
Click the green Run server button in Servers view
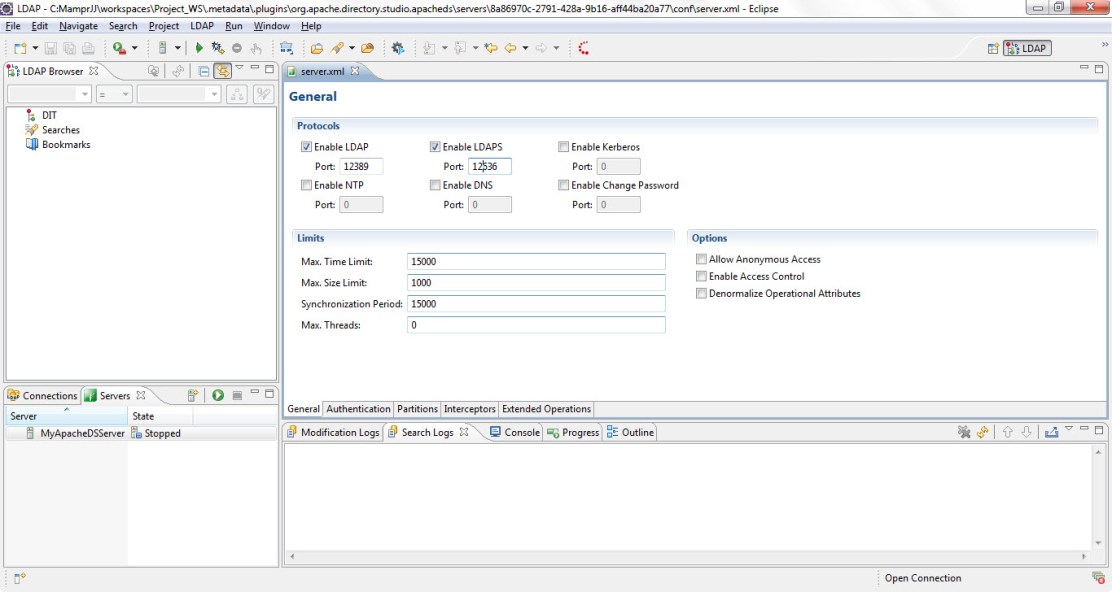pos(217,396)
